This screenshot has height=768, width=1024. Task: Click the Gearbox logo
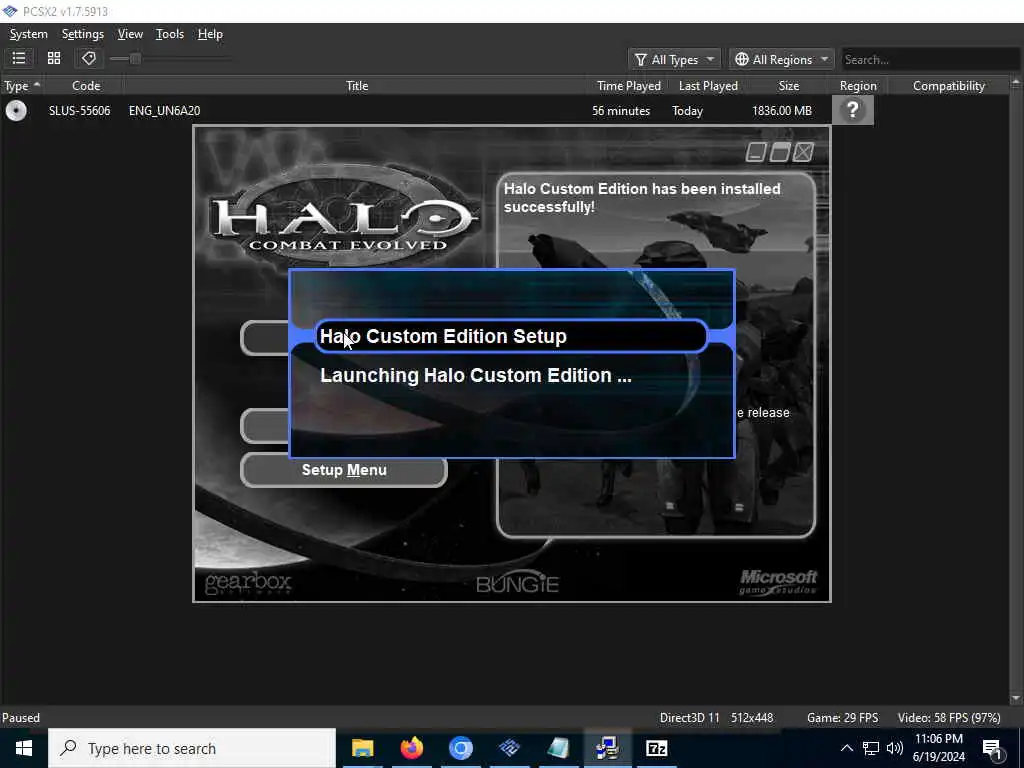tap(248, 583)
